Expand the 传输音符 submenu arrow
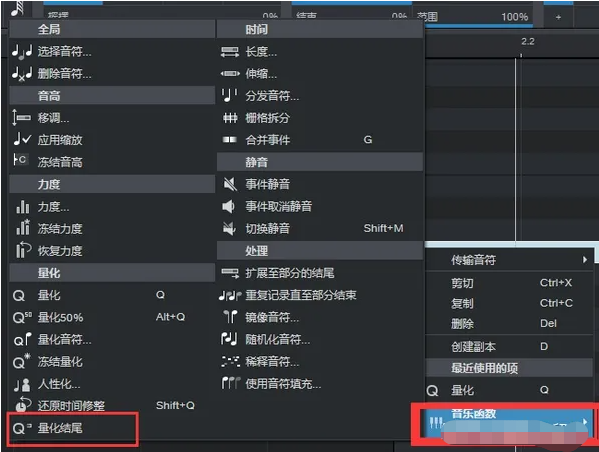 [584, 260]
